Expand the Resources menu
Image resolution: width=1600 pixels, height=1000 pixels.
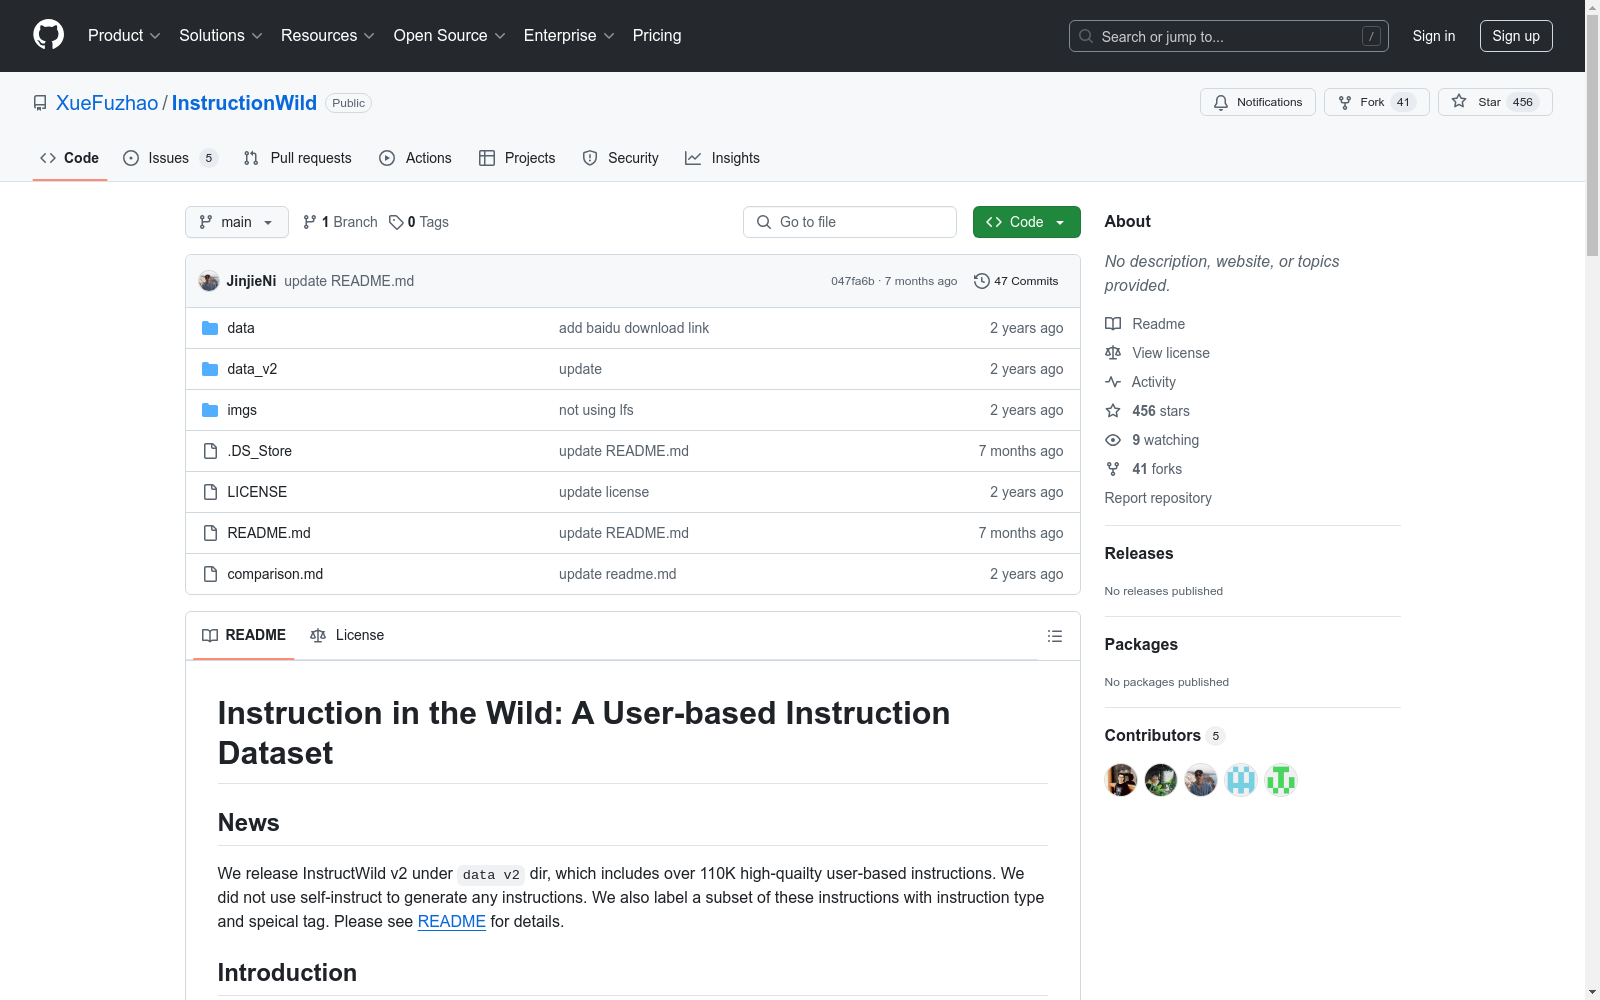[x=328, y=35]
